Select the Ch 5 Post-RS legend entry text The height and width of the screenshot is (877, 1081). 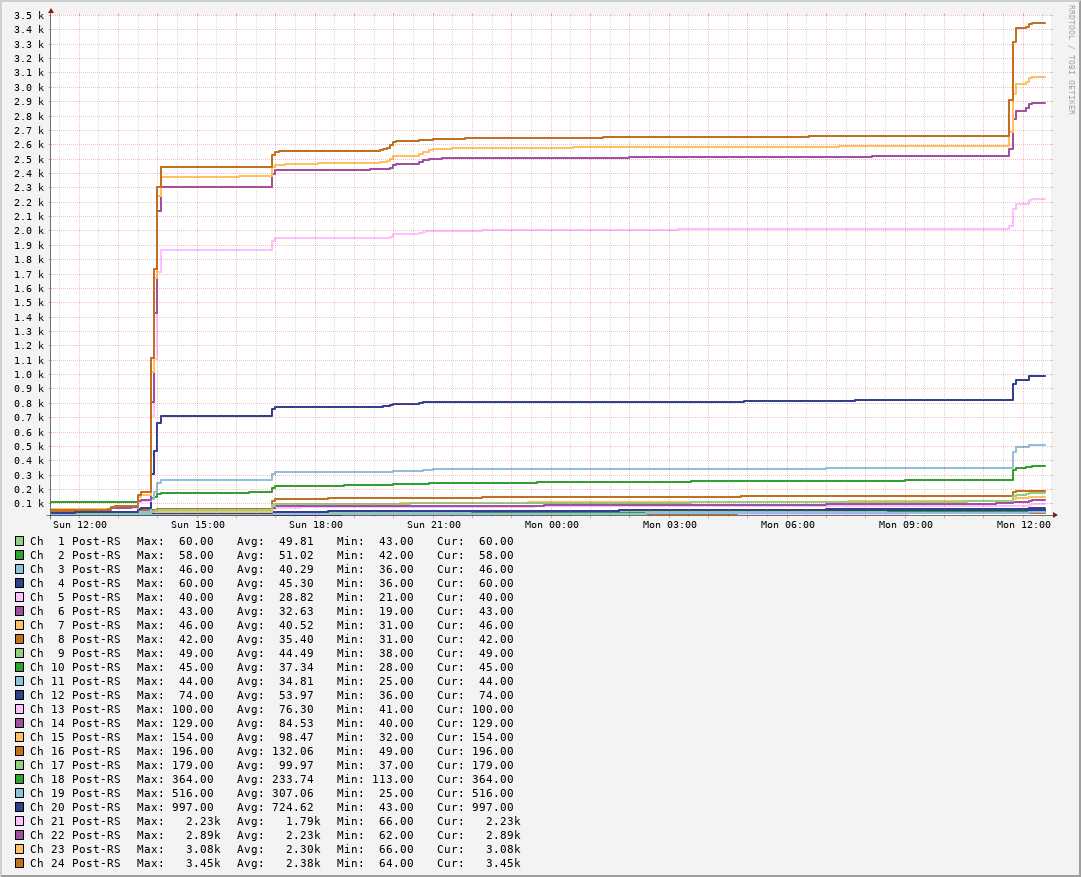pyautogui.click(x=75, y=597)
